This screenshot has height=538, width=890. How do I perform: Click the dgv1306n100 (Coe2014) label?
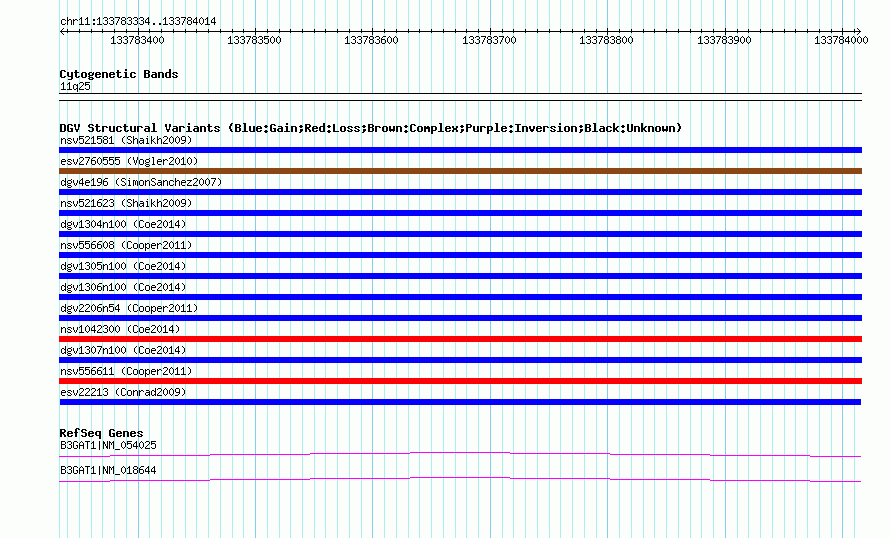click(123, 287)
